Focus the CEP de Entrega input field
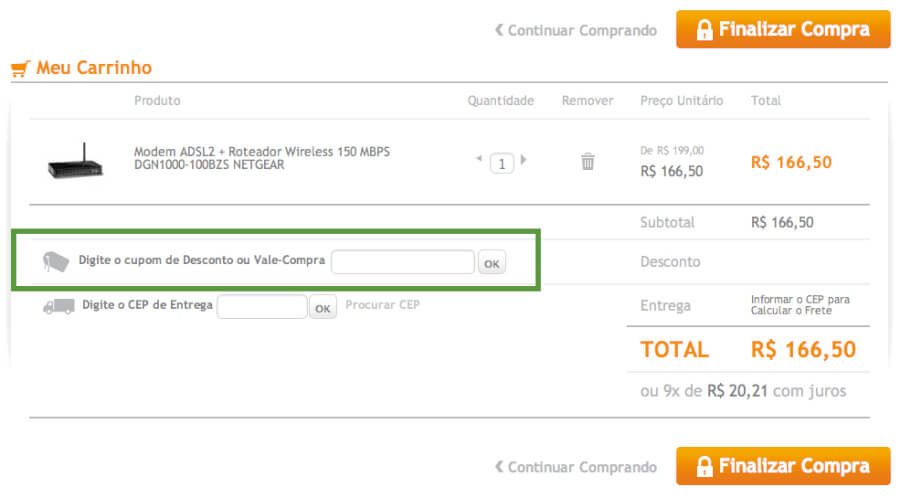The width and height of the screenshot is (900, 498). (262, 307)
